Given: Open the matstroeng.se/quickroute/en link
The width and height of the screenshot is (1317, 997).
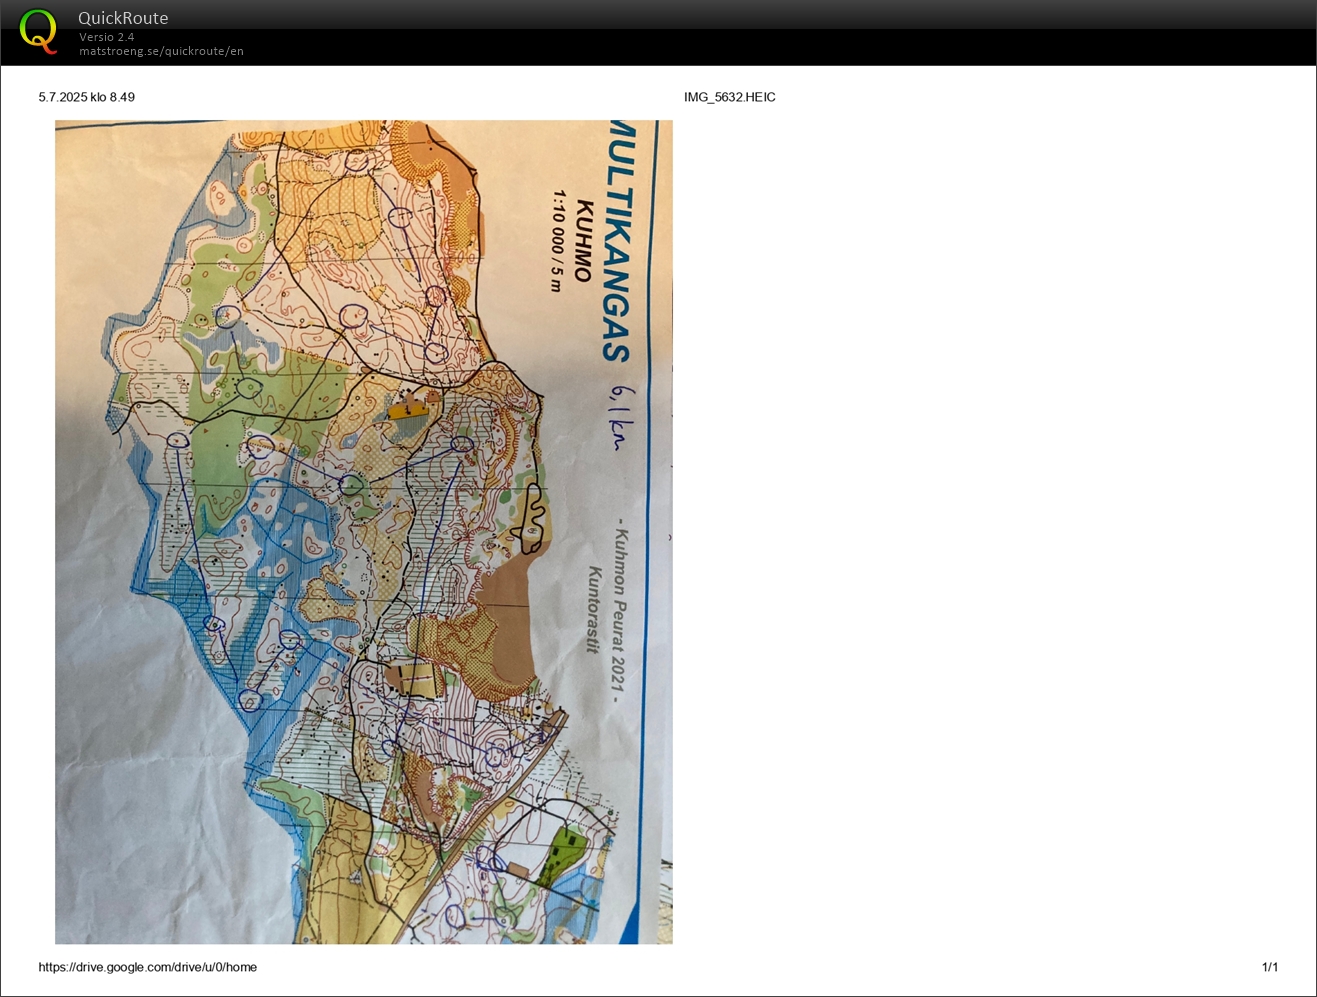Looking at the screenshot, I should click(161, 51).
